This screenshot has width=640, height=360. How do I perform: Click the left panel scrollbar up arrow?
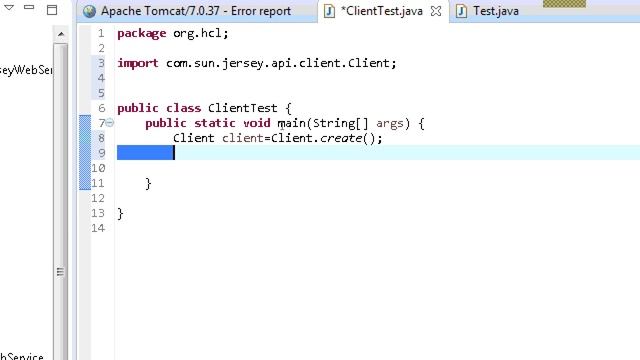click(61, 34)
